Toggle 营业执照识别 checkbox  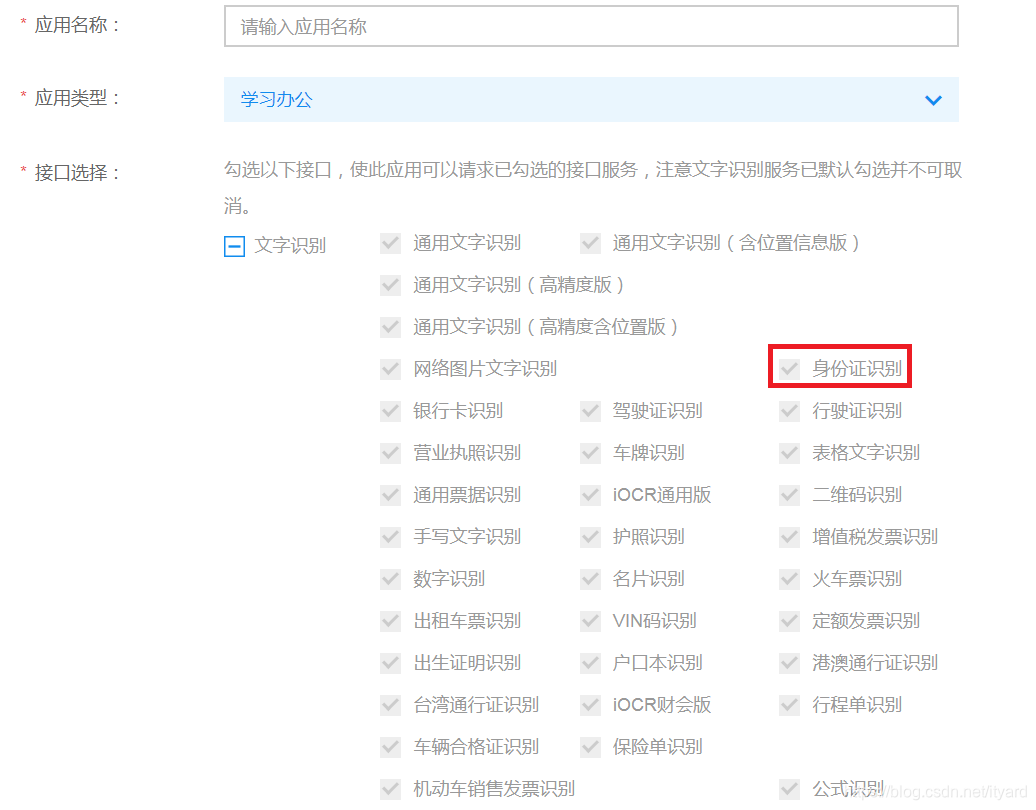(390, 453)
